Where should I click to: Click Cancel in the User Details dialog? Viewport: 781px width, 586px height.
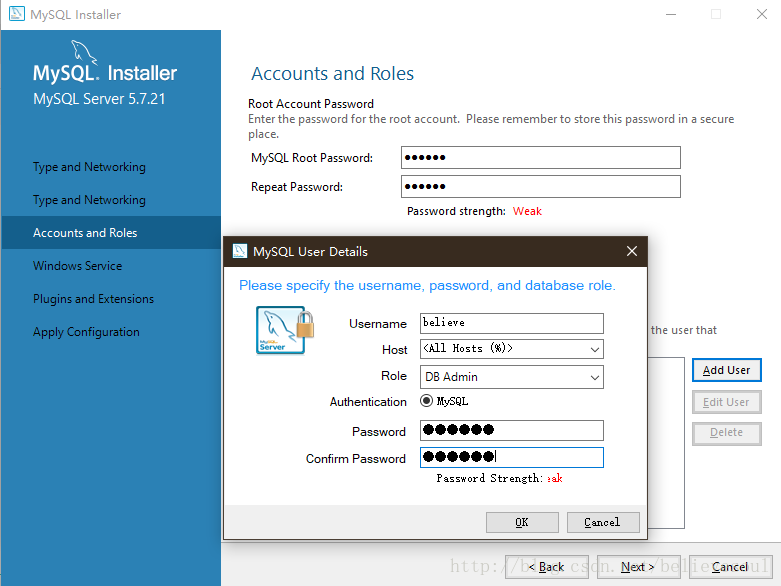603,522
